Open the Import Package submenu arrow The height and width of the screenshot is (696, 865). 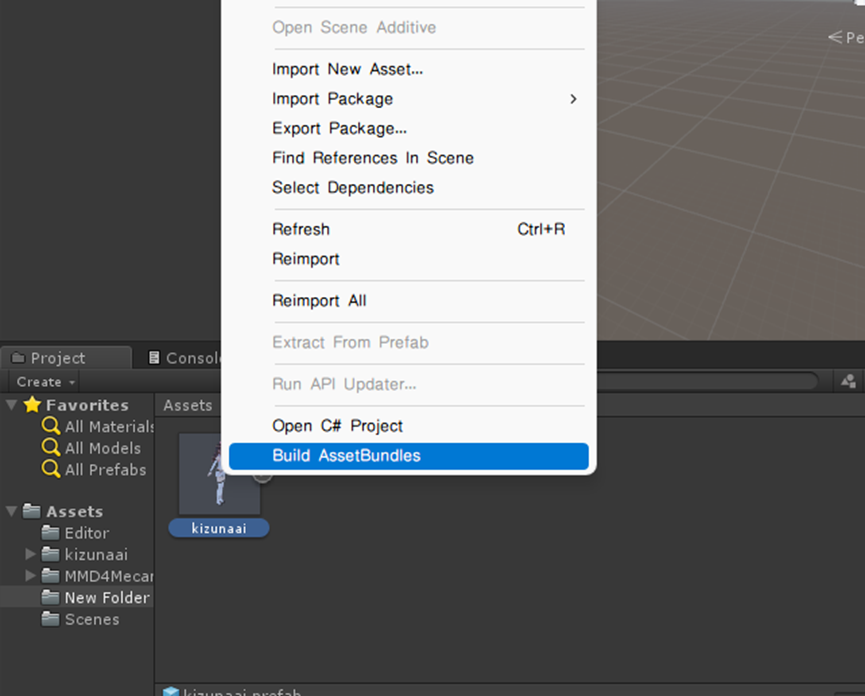[x=573, y=99]
